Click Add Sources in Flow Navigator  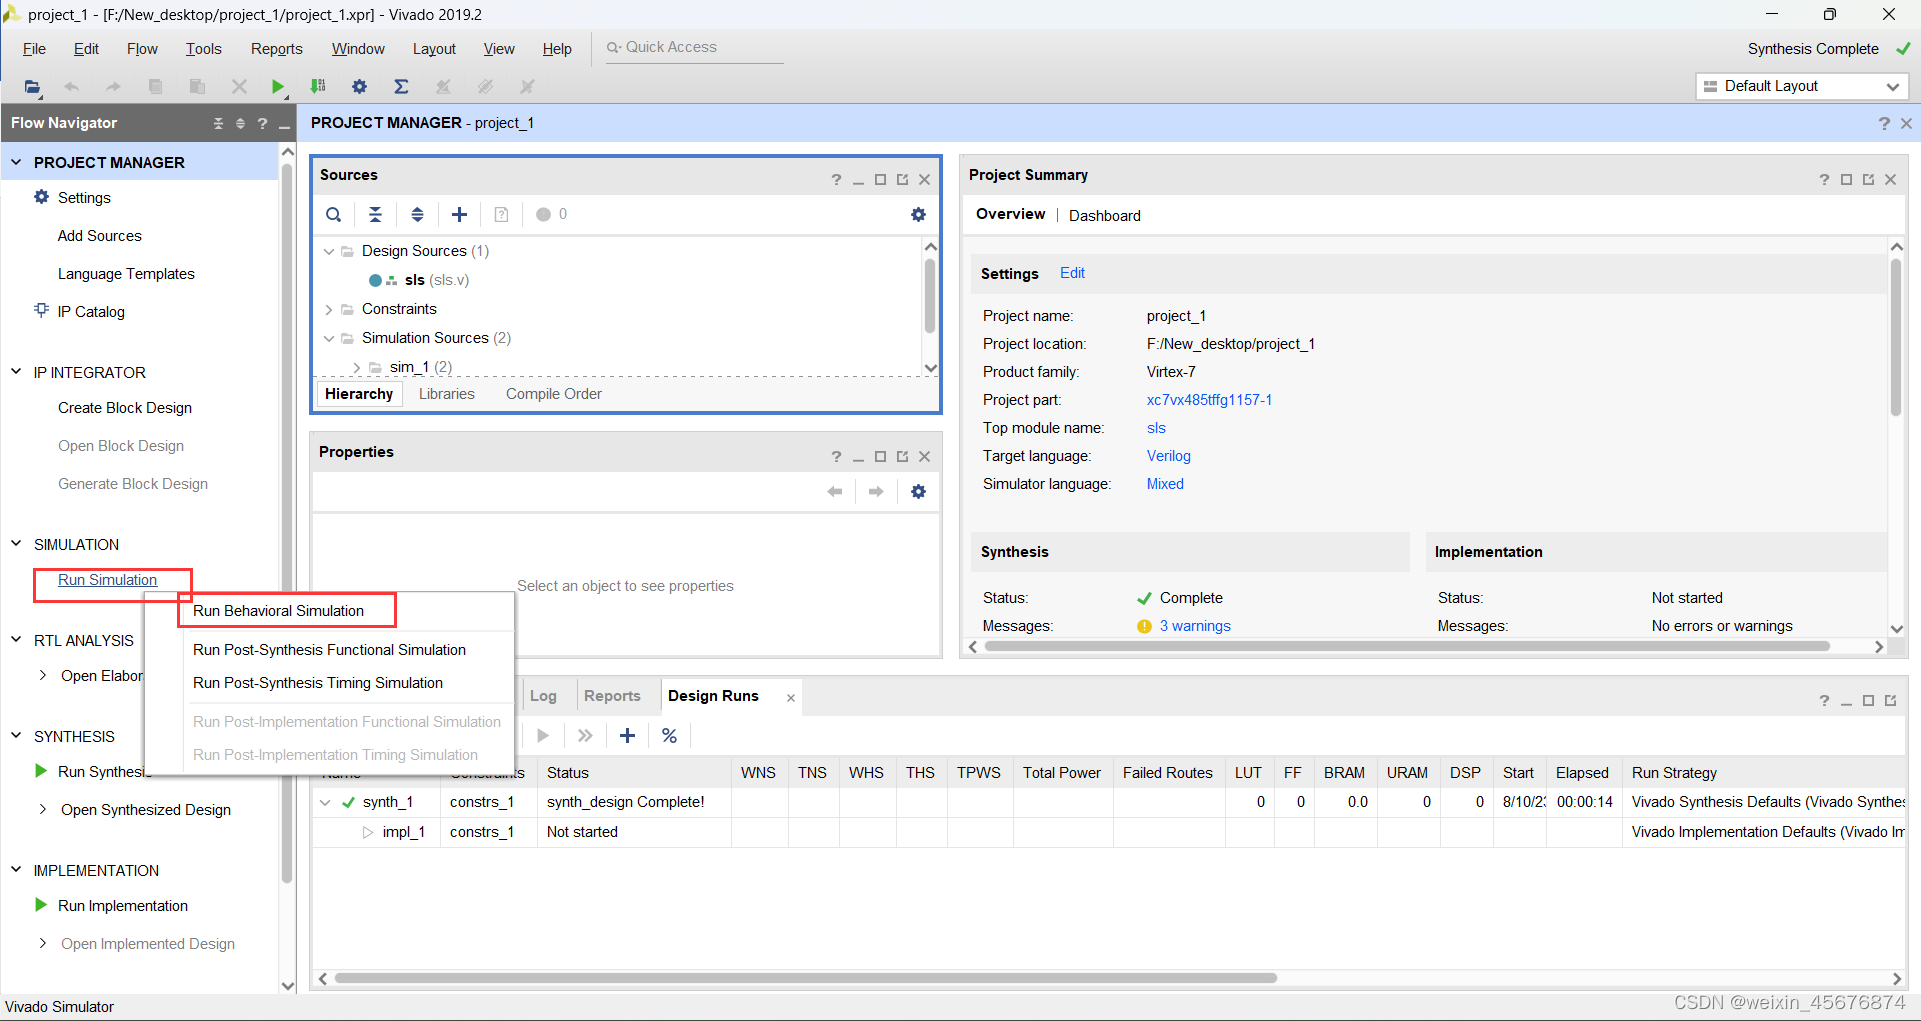[x=99, y=236]
